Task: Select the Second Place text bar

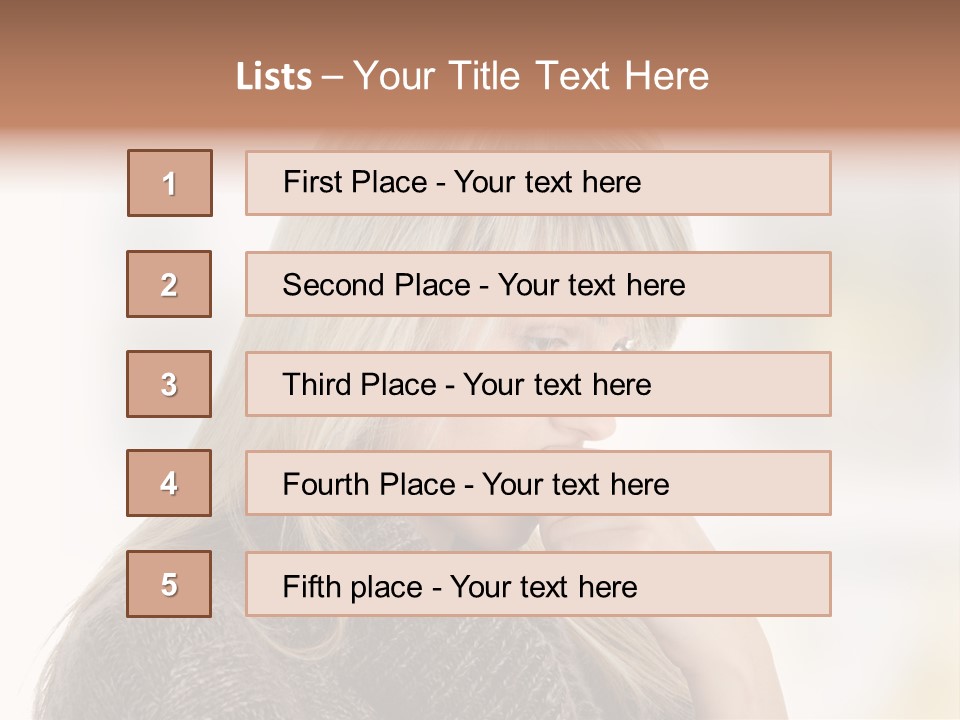Action: (538, 284)
